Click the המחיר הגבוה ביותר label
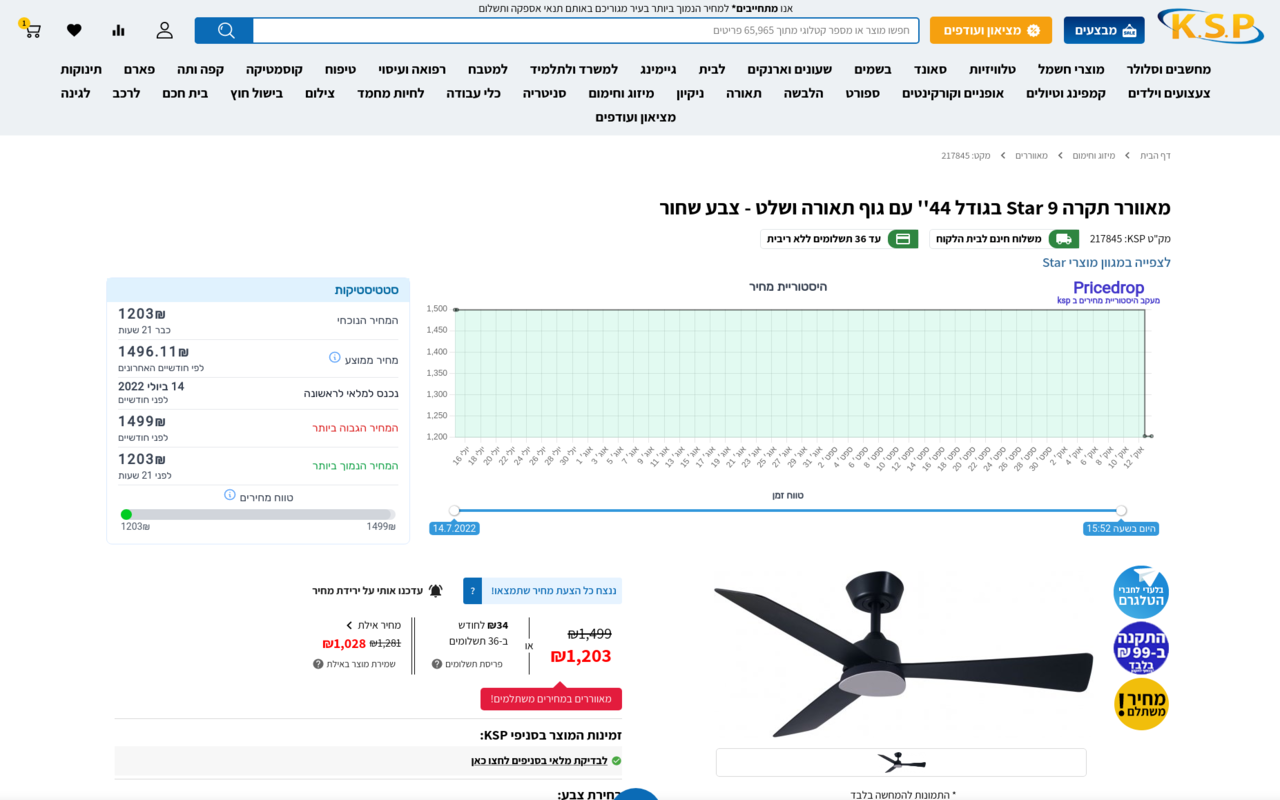The width and height of the screenshot is (1280, 800). (355, 428)
